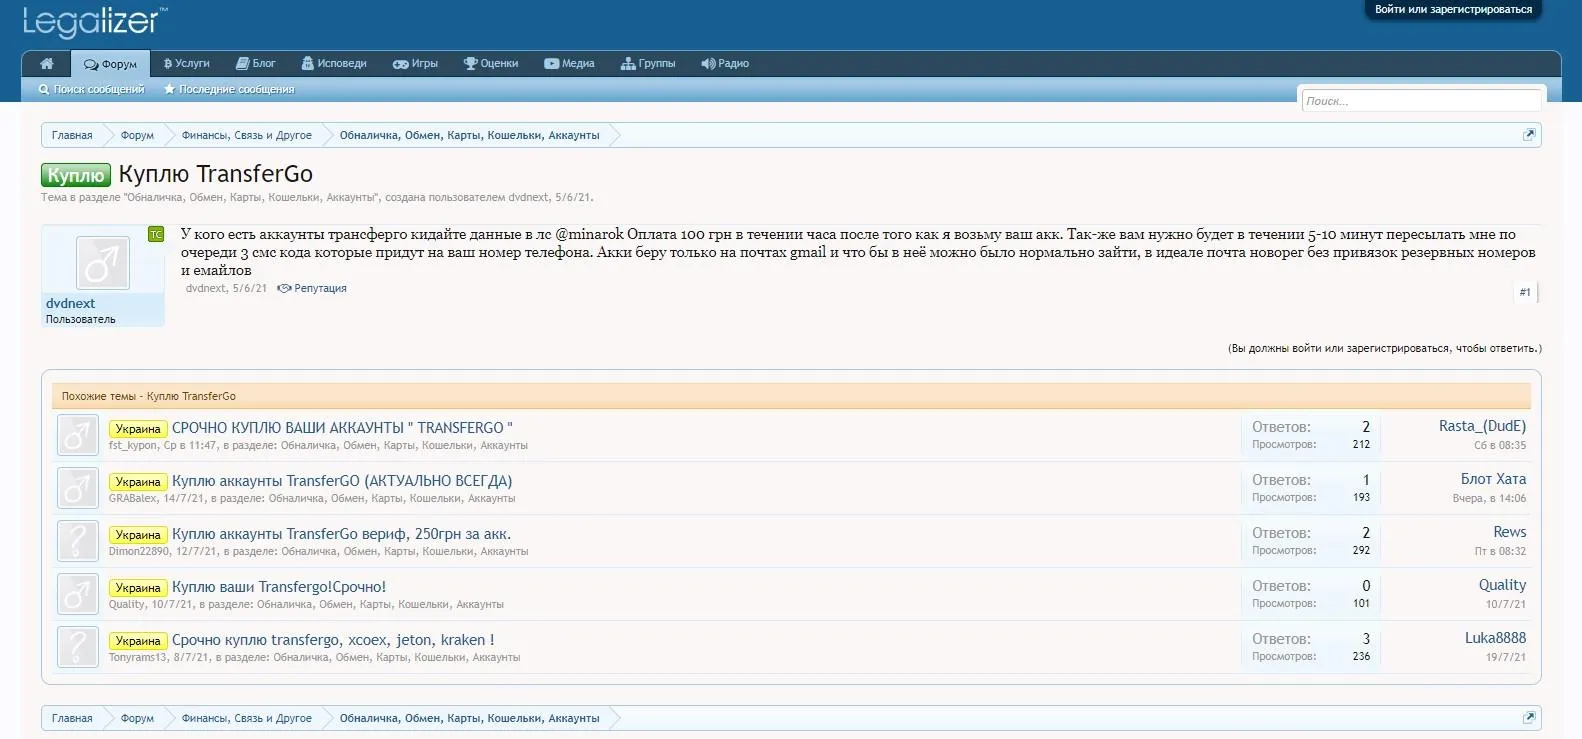Open the Медиа section
Viewport: 1582px width, 739px height.
point(569,64)
